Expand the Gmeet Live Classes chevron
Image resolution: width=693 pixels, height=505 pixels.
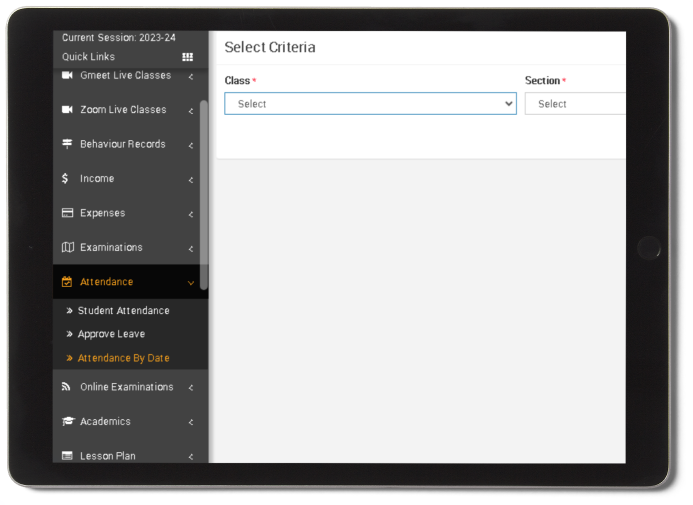pos(191,77)
